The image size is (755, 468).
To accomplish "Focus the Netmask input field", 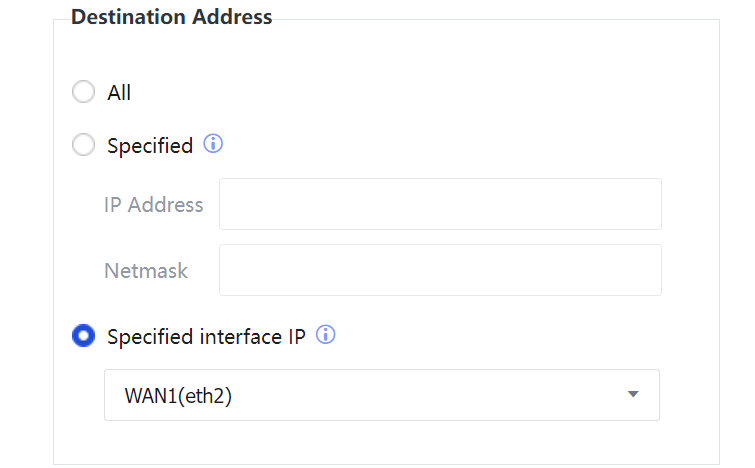I will pyautogui.click(x=440, y=270).
